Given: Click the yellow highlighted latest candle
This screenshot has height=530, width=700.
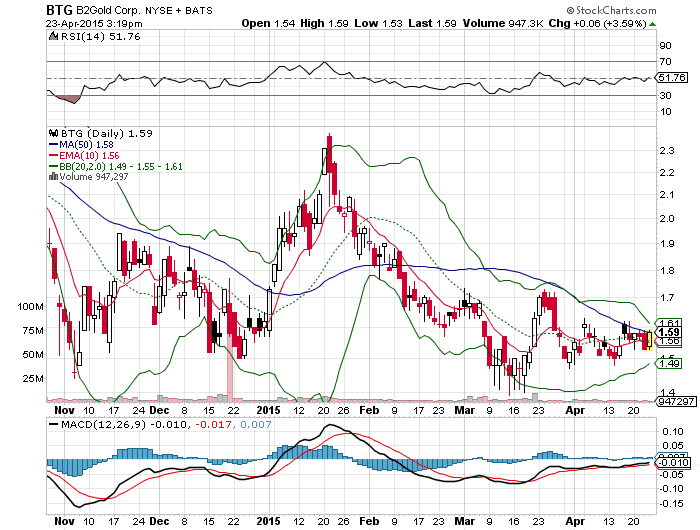Looking at the screenshot, I should coord(650,339).
